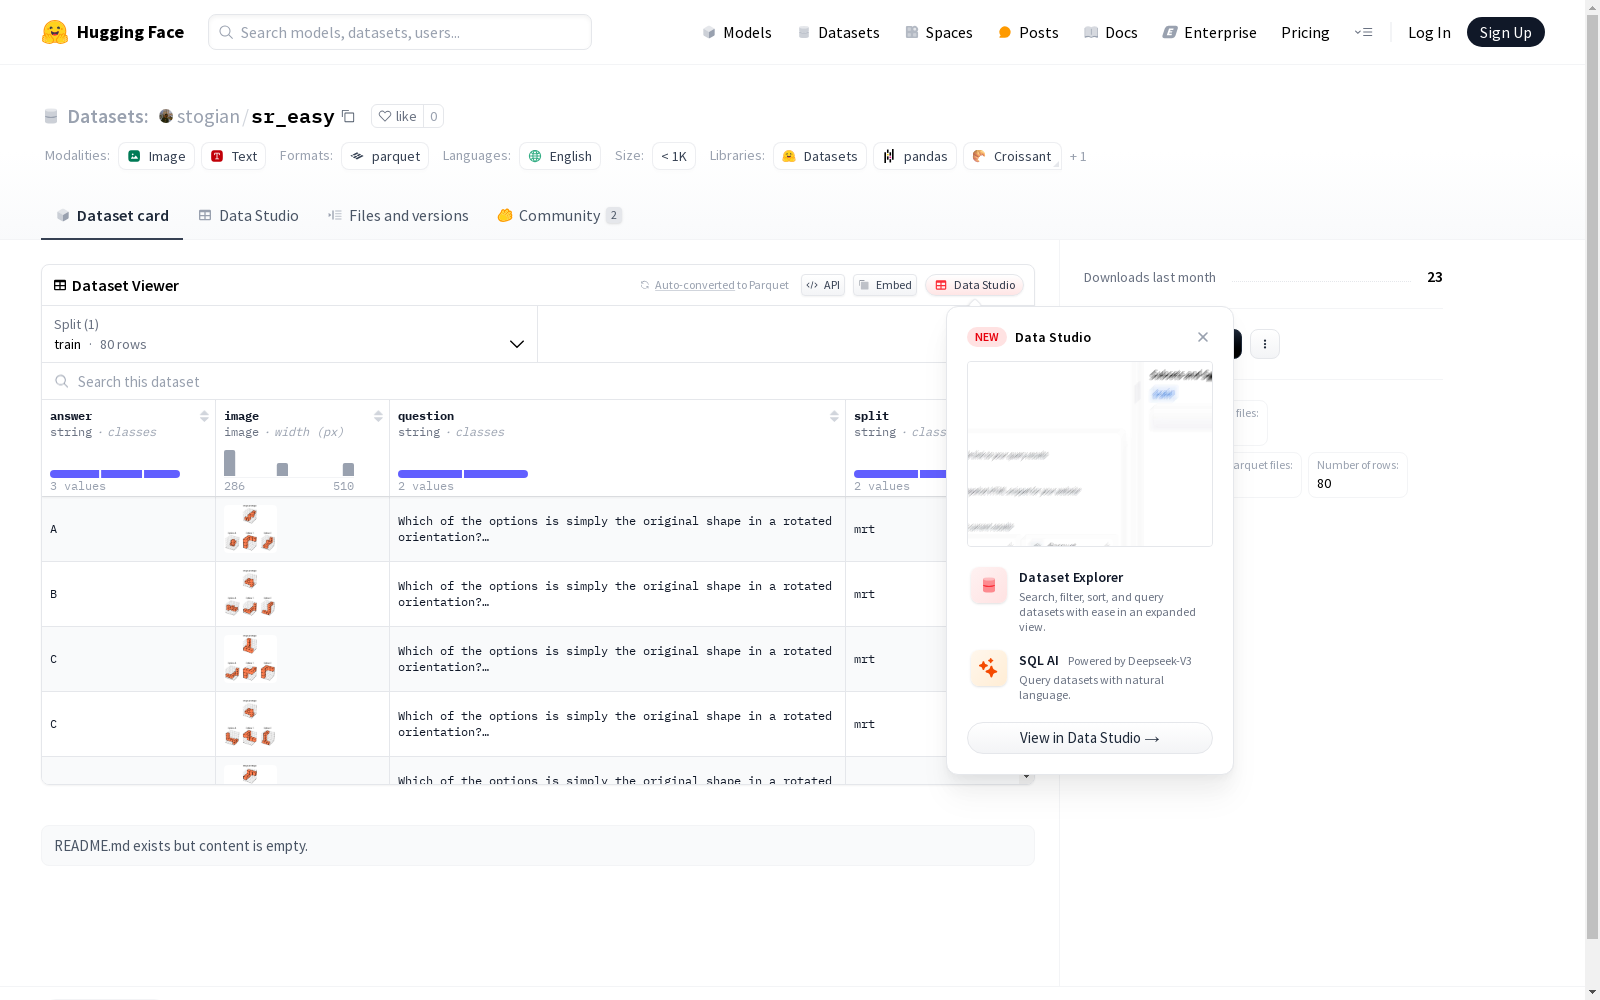Viewport: 1600px width, 1000px height.
Task: Click the Embed button
Action: (x=885, y=285)
